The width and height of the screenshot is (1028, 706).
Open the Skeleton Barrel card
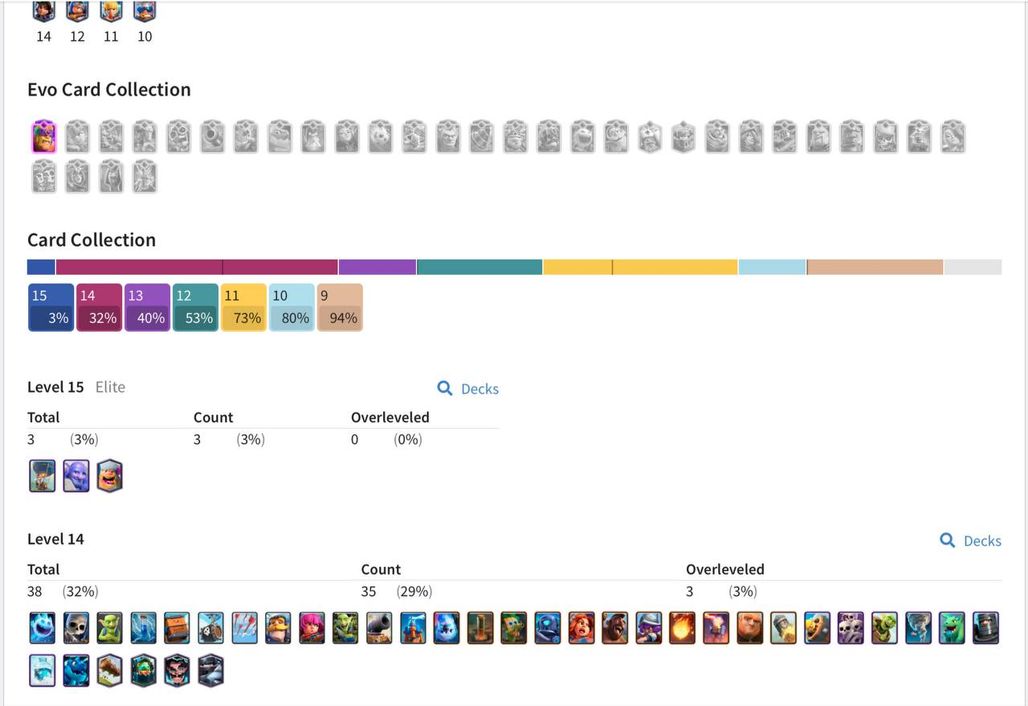[x=210, y=627]
